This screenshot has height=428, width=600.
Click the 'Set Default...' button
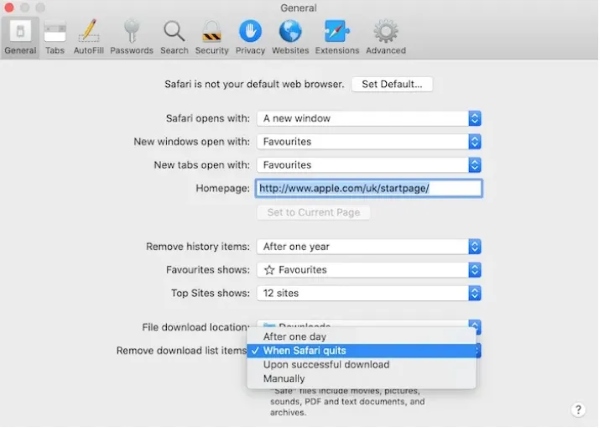[392, 84]
